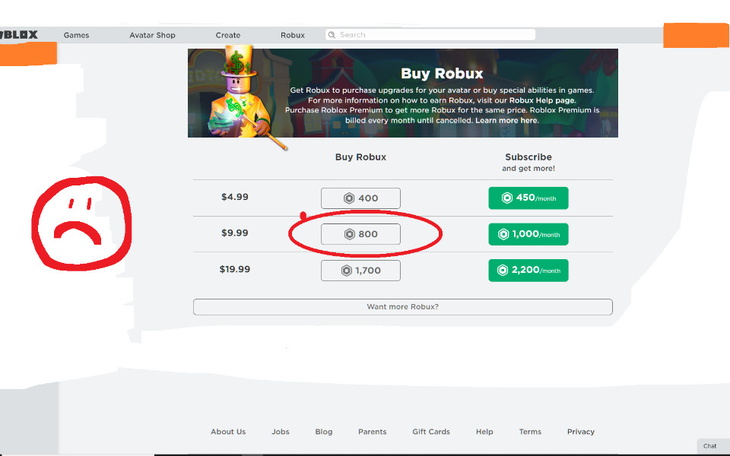Open the Games menu item
Screen dimensions: 730x456
[76, 35]
